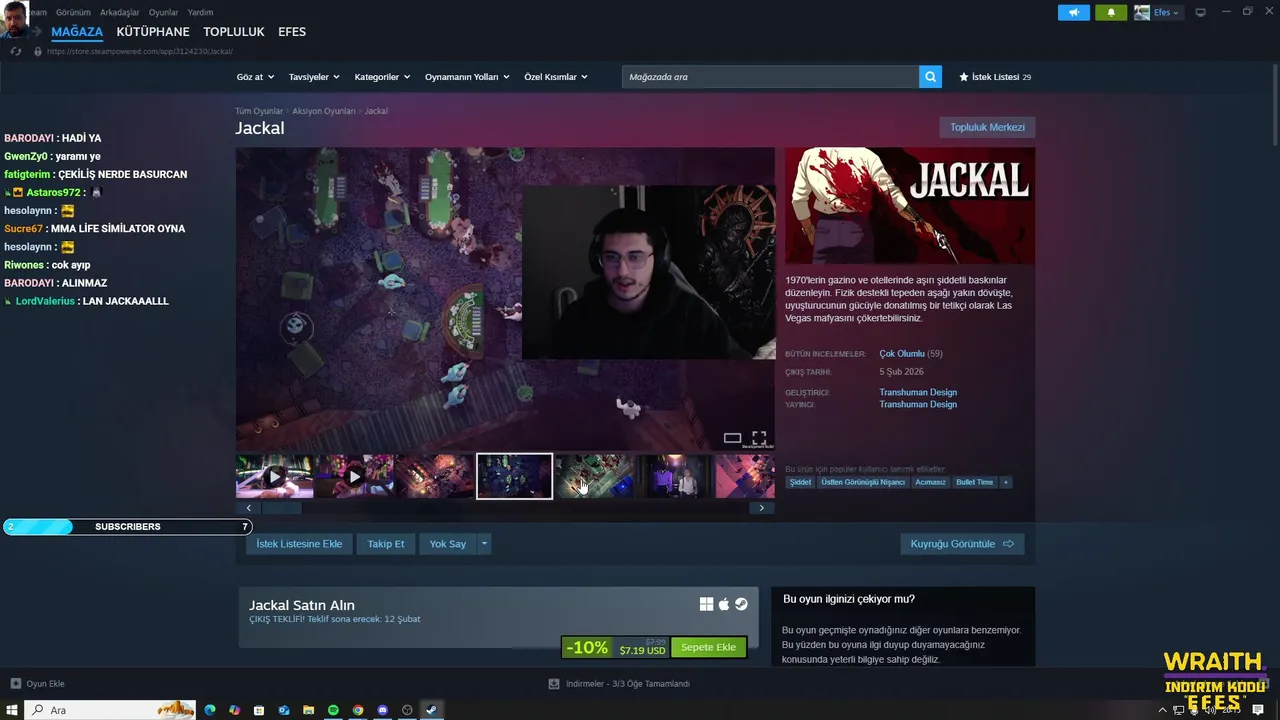Screen dimensions: 1280x720
Task: Click the star icon next to İstek Listesi
Action: [964, 77]
